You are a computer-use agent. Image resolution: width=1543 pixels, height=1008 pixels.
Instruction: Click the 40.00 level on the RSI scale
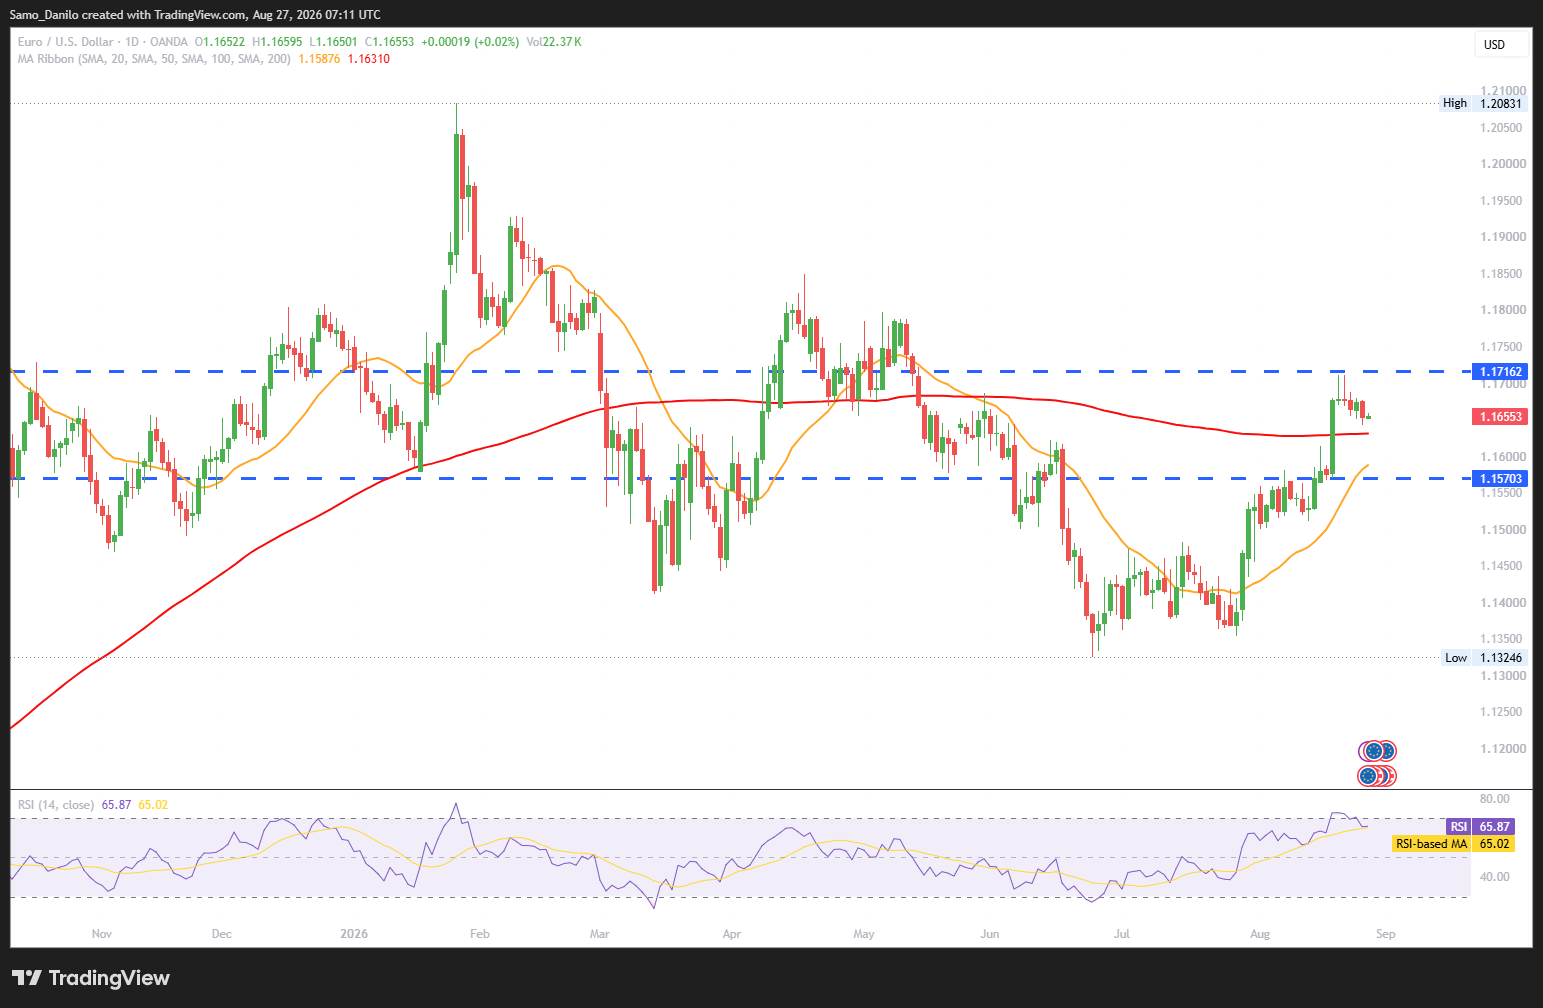tap(1495, 877)
